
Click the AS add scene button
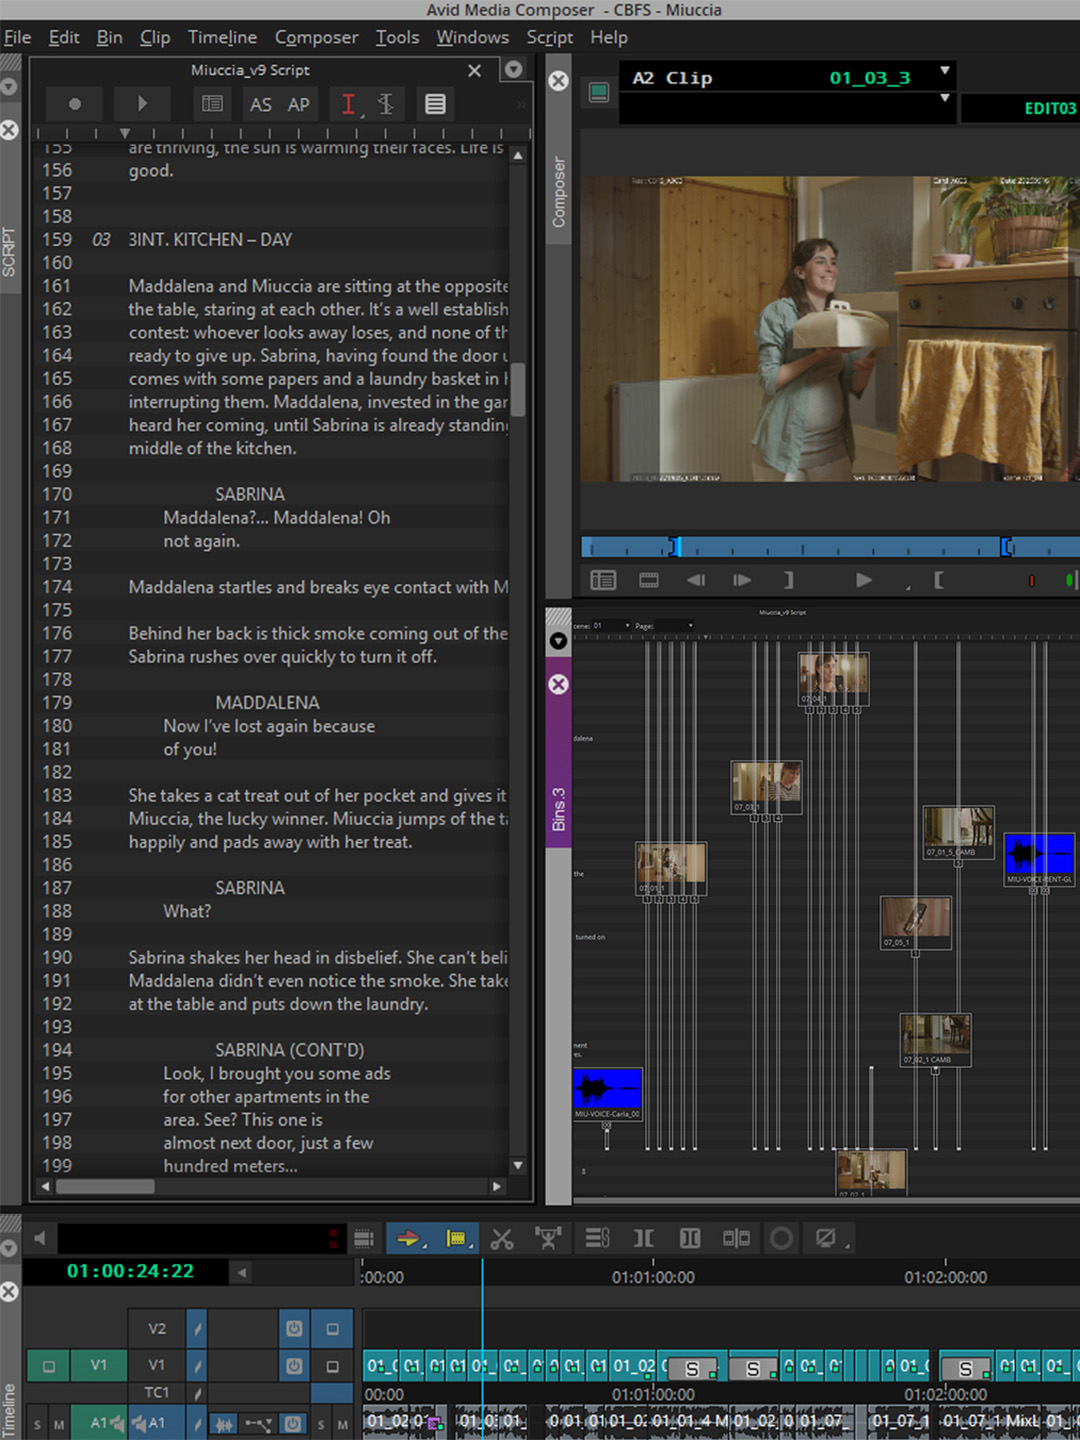[x=260, y=104]
